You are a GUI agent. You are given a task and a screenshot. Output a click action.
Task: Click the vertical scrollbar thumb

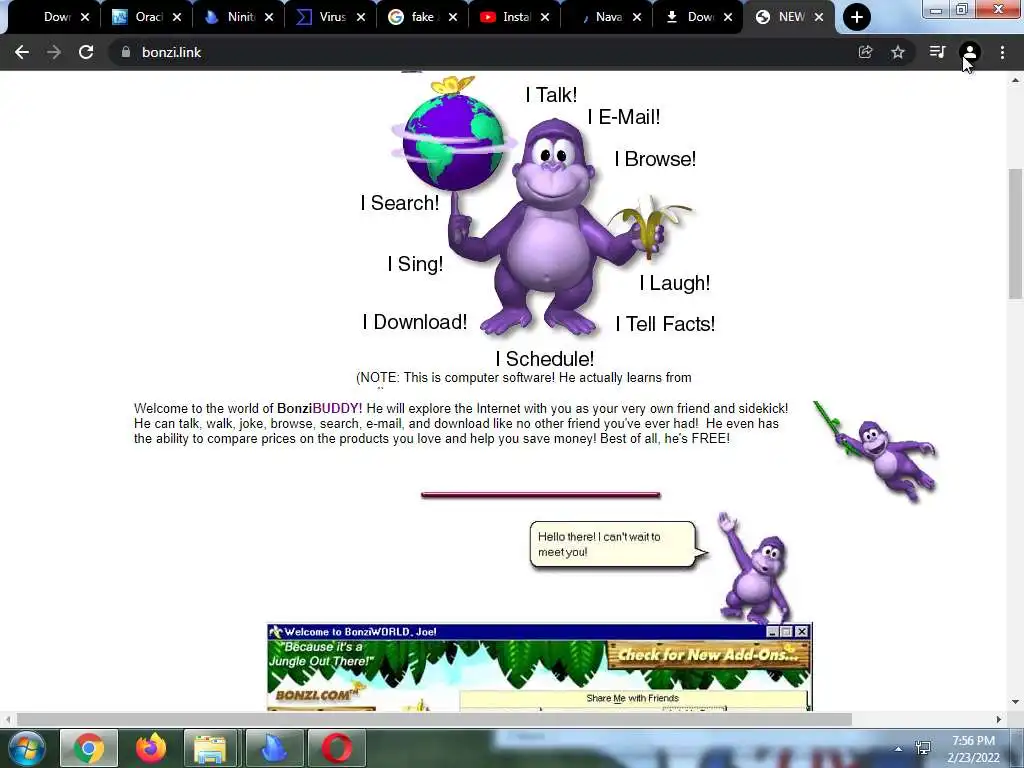pos(1016,233)
